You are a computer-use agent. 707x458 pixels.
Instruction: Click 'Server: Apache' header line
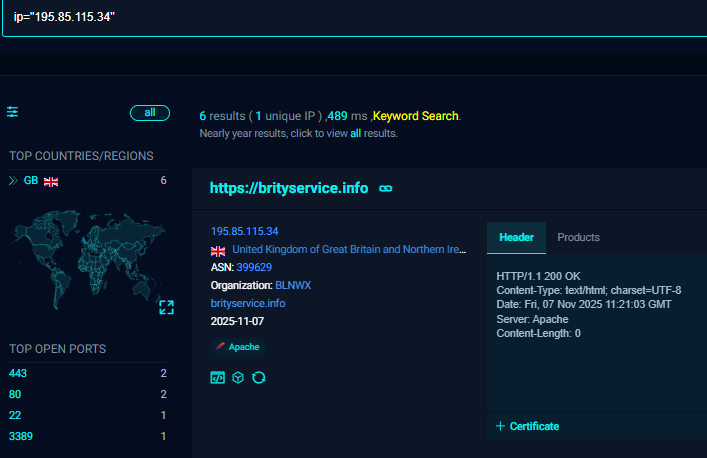[532, 319]
